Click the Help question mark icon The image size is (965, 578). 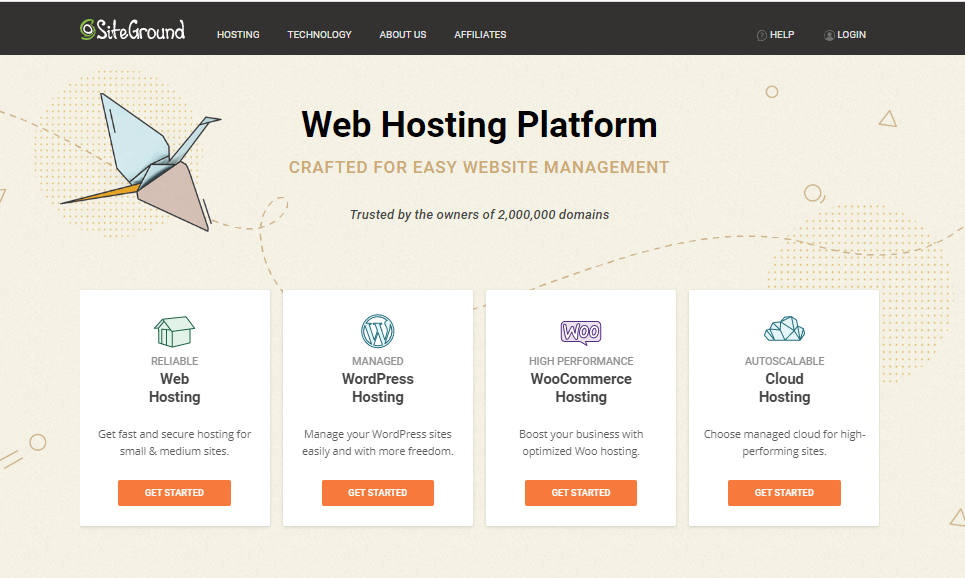click(x=761, y=35)
